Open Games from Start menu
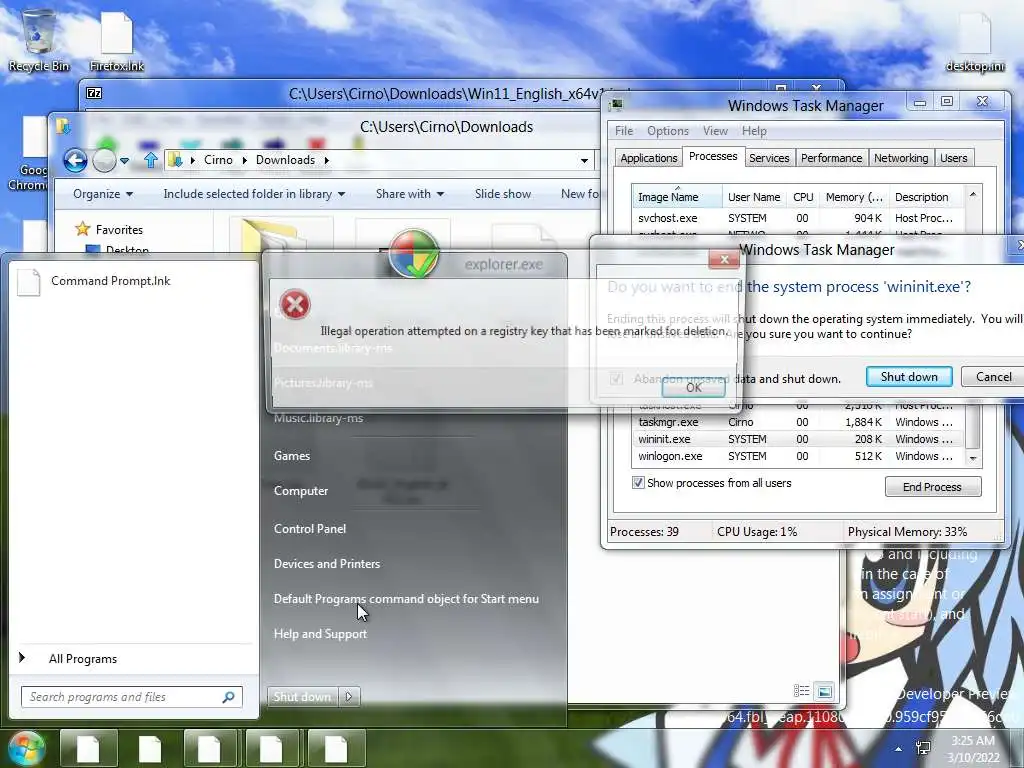The image size is (1024, 768). 292,456
